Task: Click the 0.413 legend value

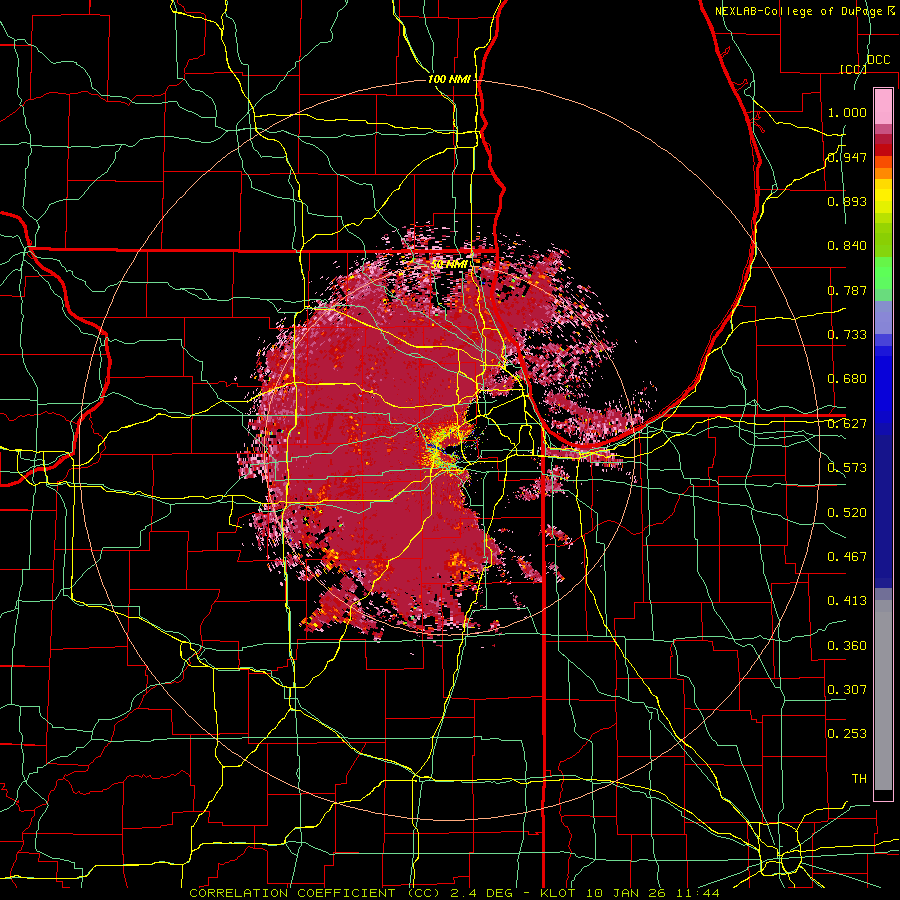Action: (x=847, y=601)
